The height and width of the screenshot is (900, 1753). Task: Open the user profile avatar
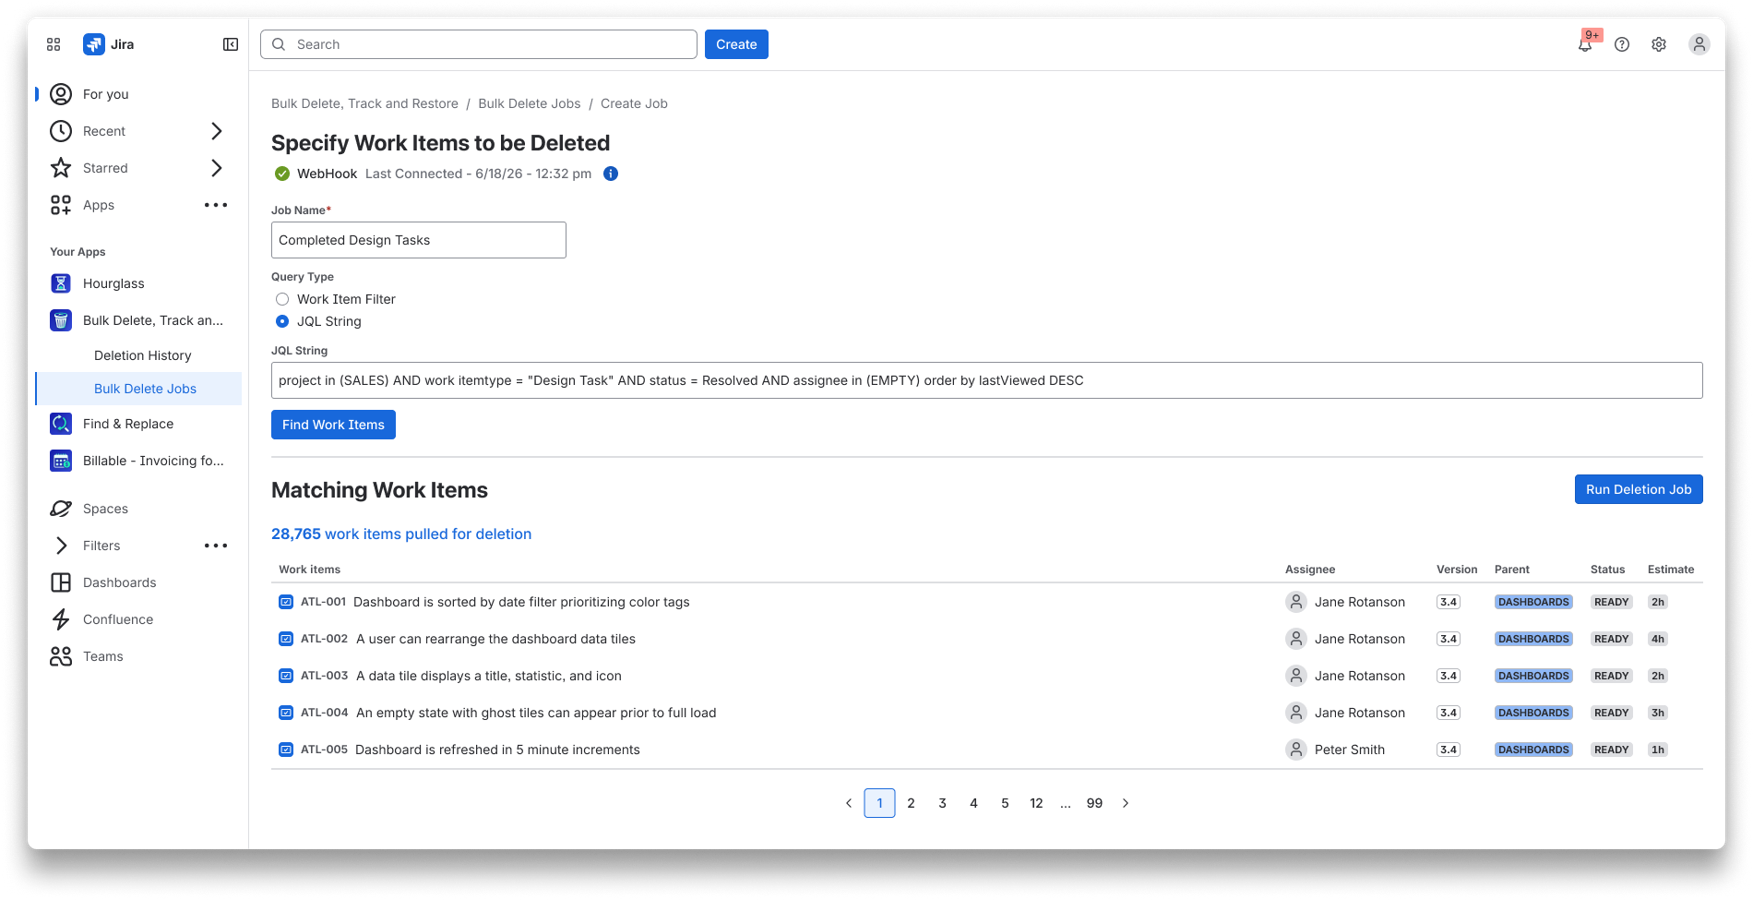point(1699,44)
